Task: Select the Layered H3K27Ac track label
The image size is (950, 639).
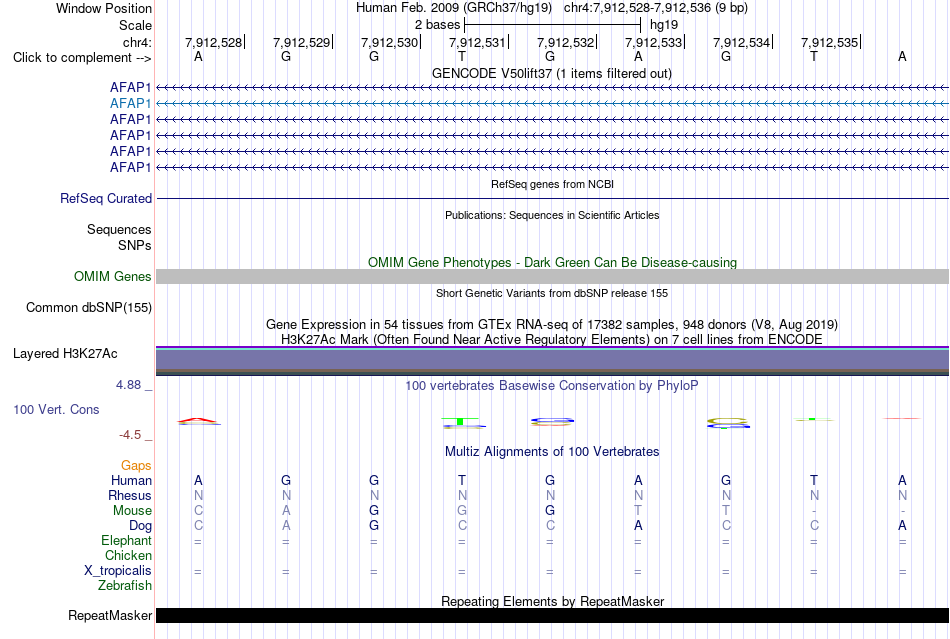Action: point(65,354)
